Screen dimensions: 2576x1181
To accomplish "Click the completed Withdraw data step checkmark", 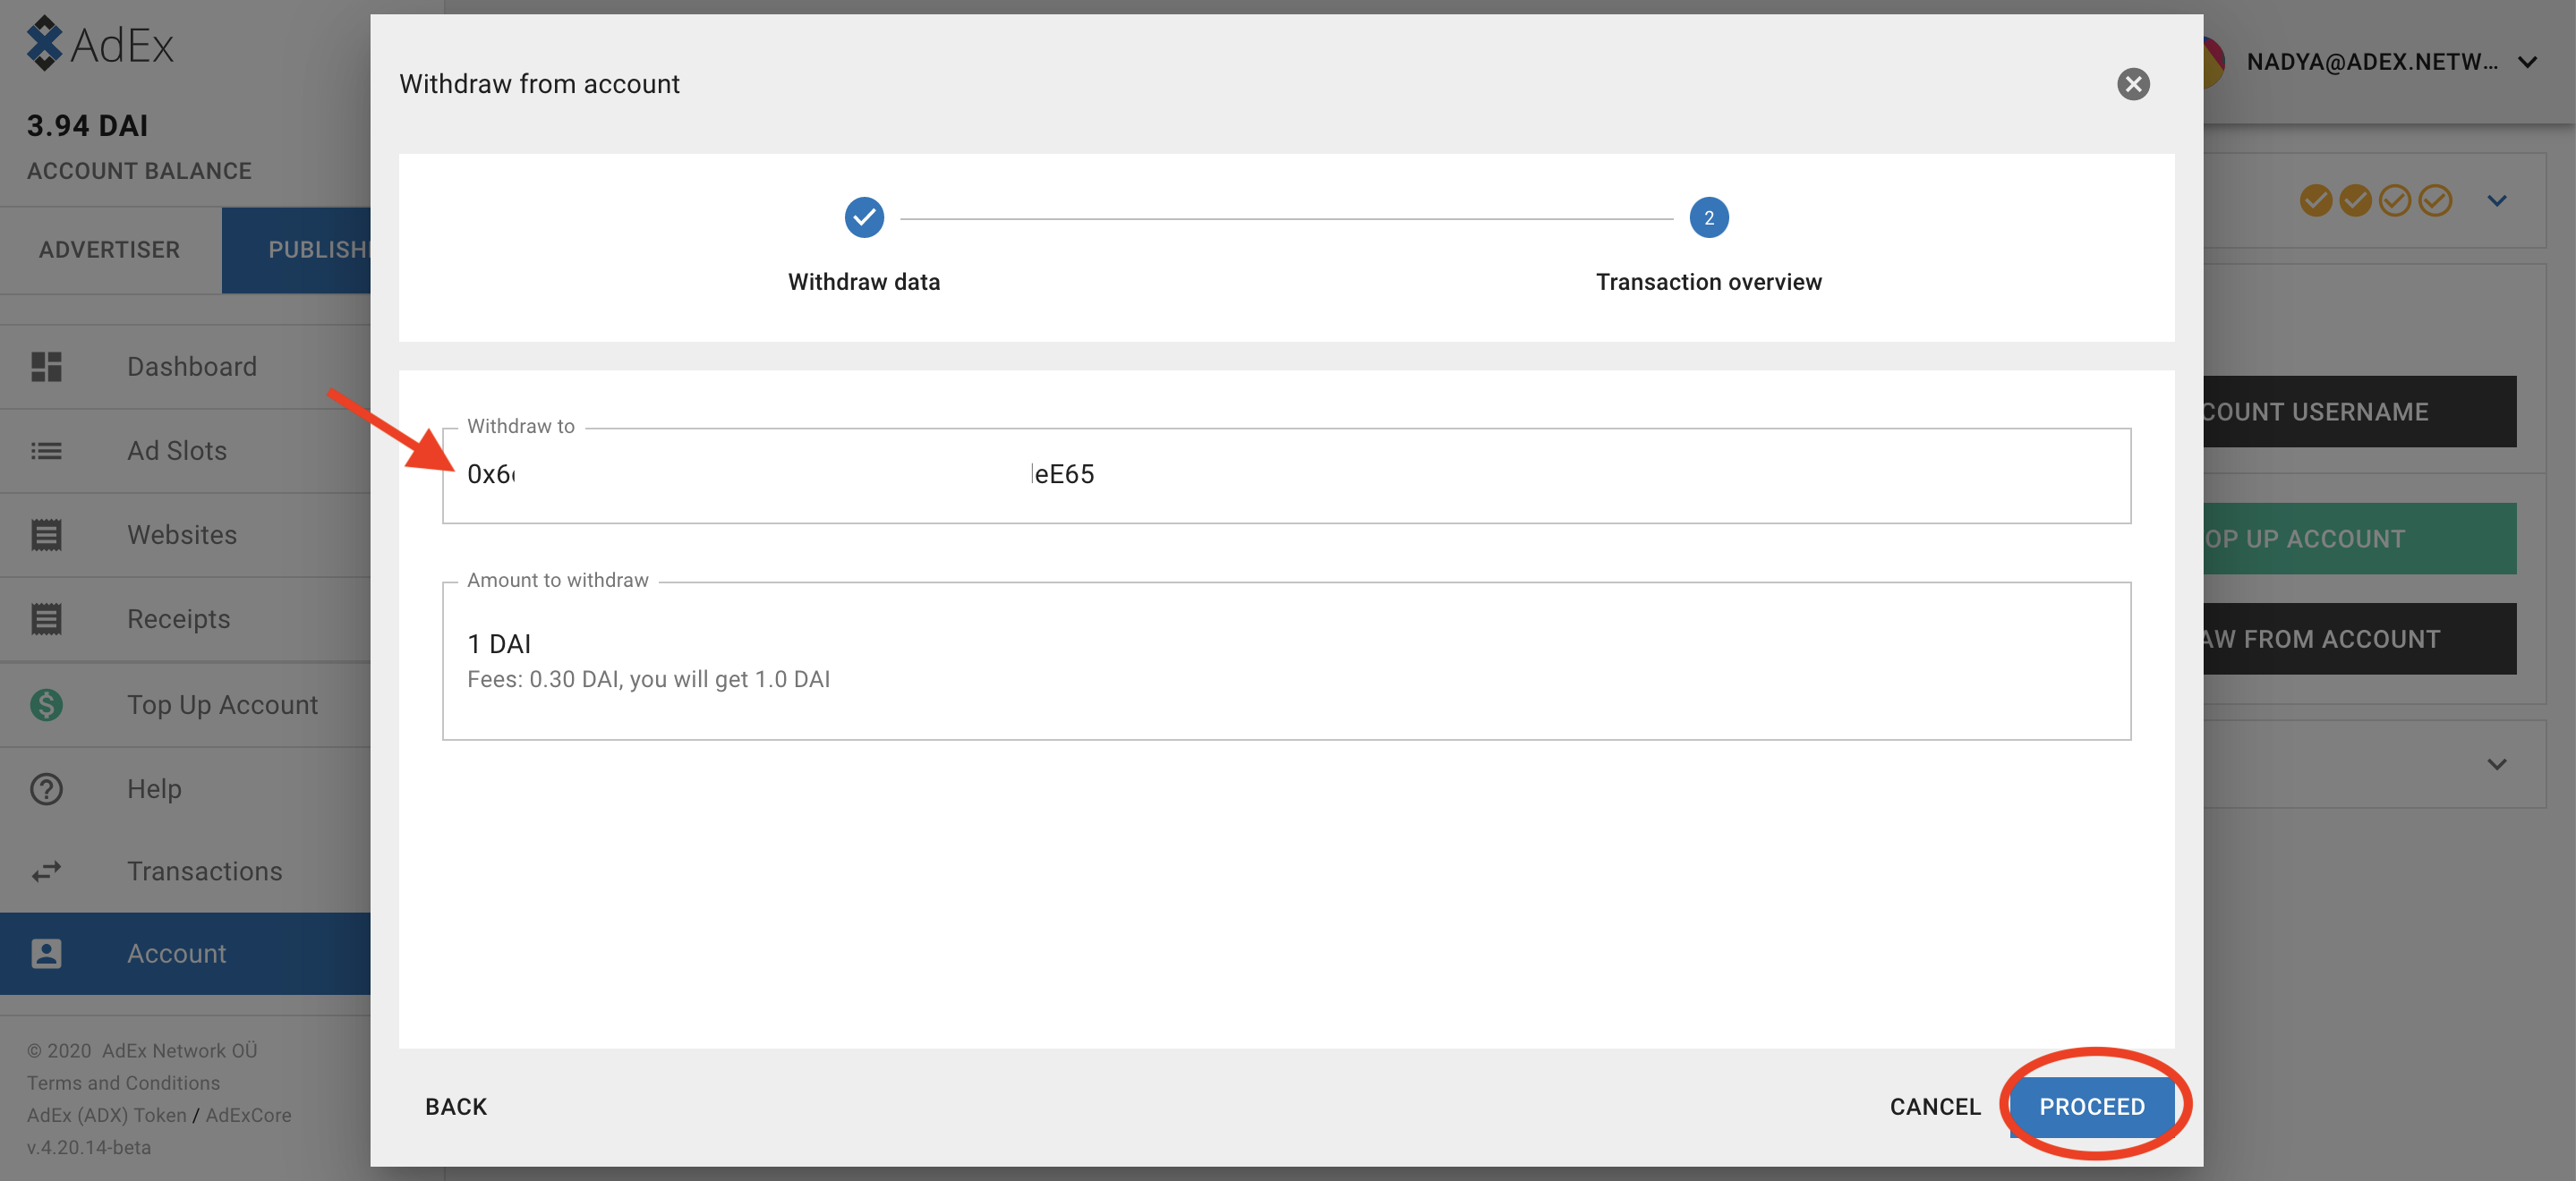I will coord(864,218).
